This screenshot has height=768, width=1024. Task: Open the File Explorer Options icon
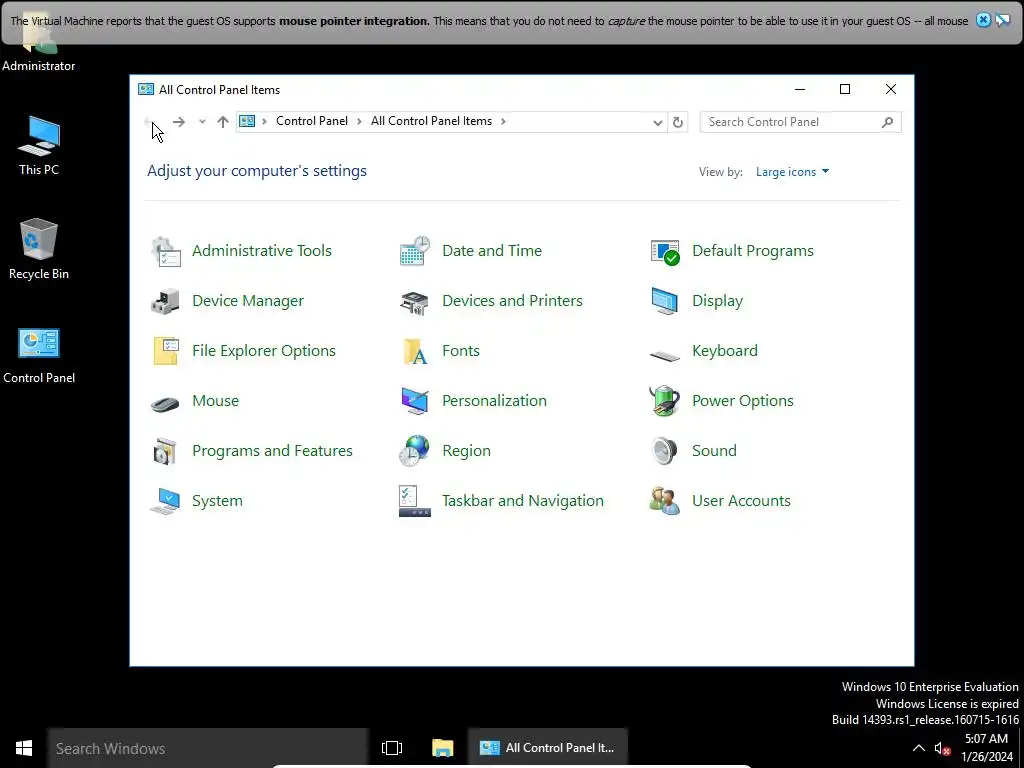[165, 351]
